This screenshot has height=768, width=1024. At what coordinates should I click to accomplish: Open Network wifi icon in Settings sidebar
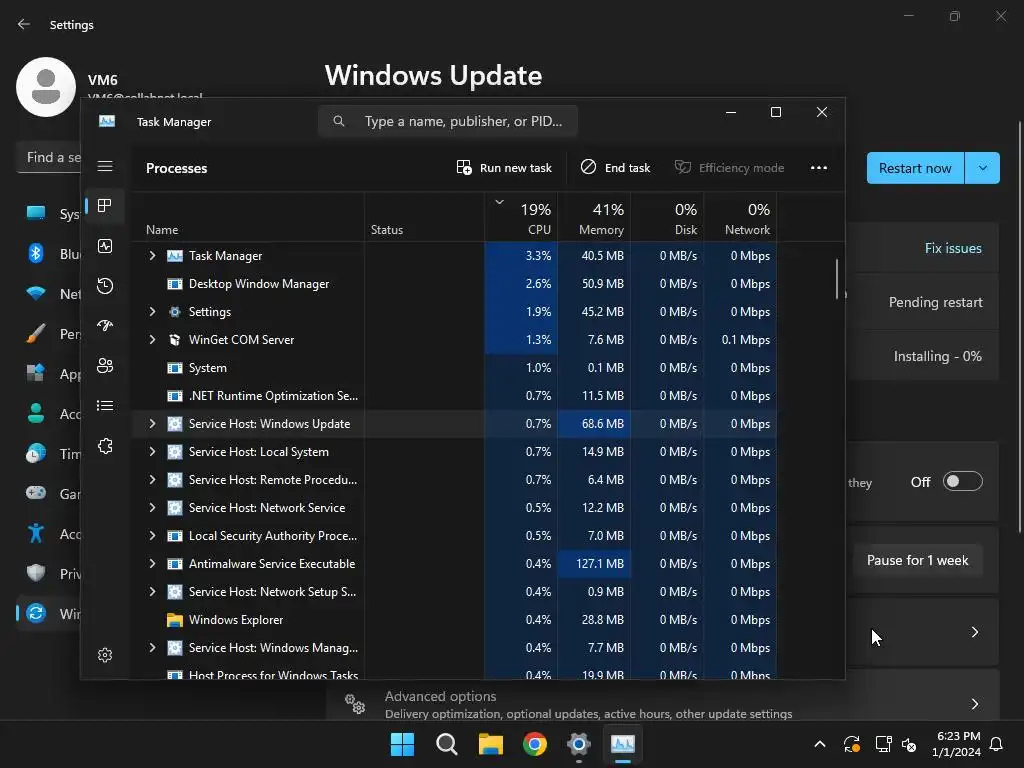pos(36,294)
